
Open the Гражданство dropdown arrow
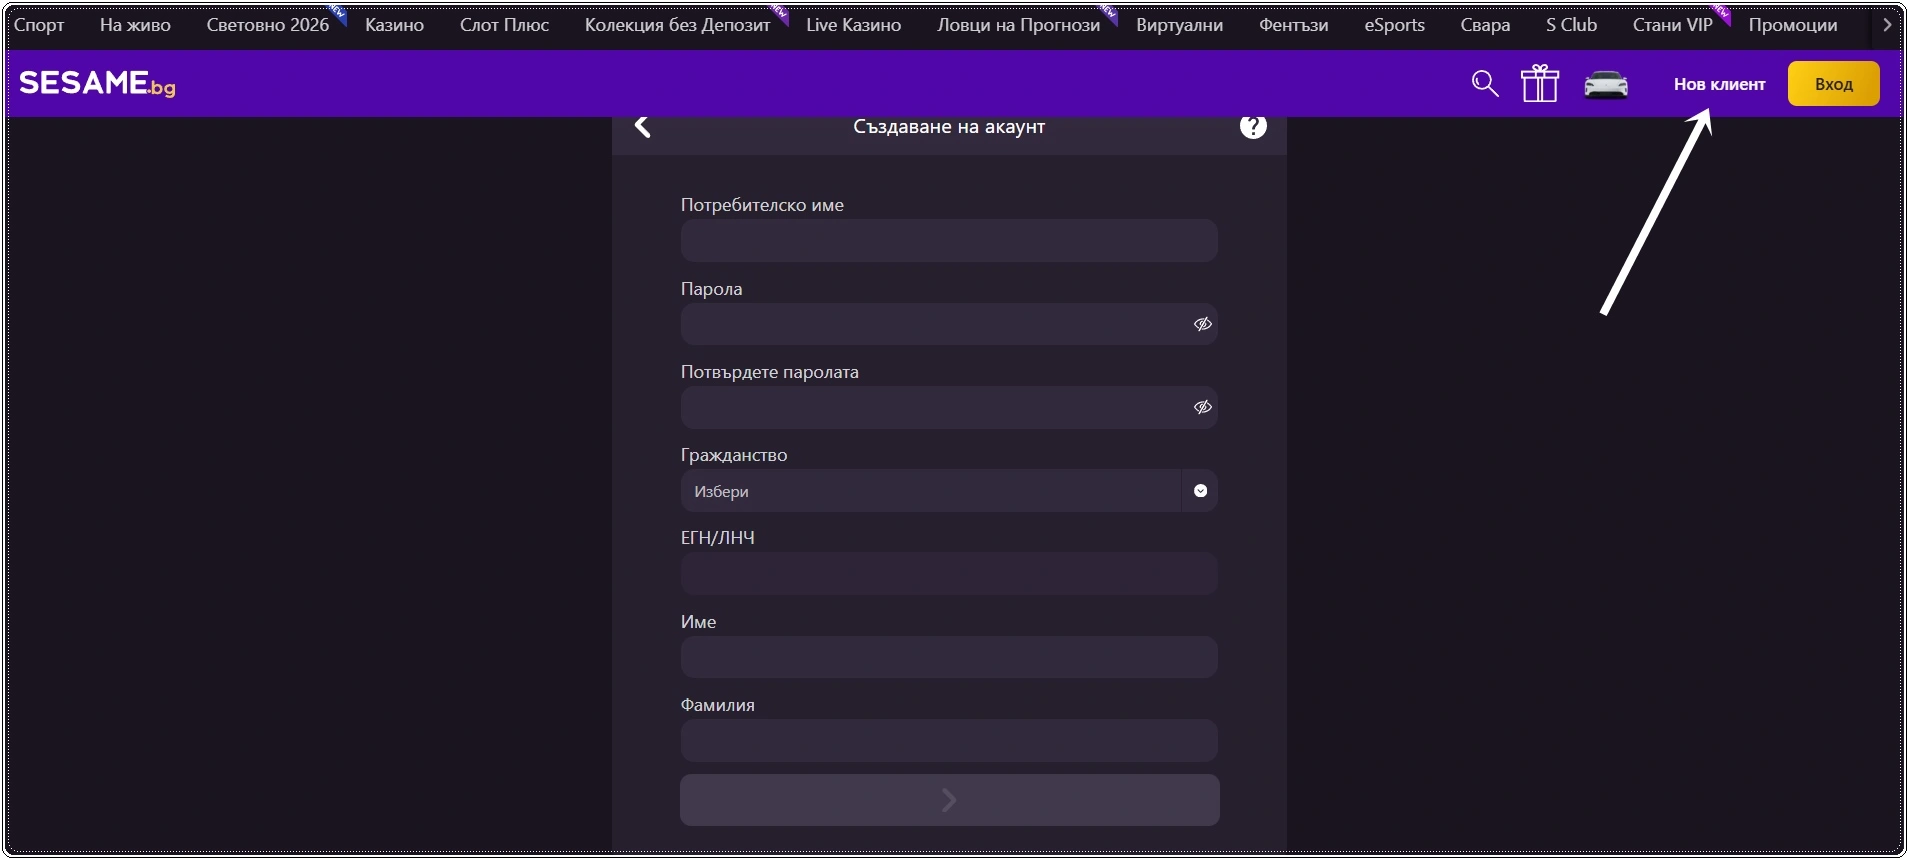[x=1200, y=491]
